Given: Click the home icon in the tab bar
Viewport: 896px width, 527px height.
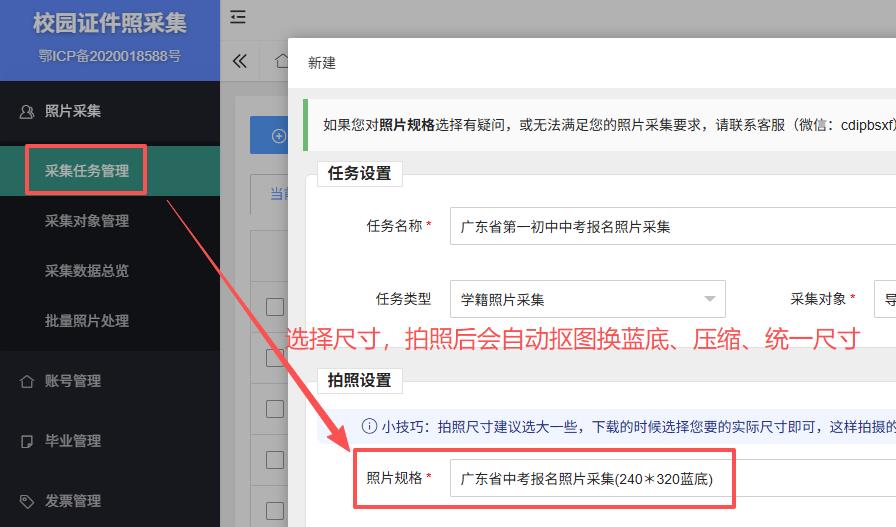Looking at the screenshot, I should [280, 61].
